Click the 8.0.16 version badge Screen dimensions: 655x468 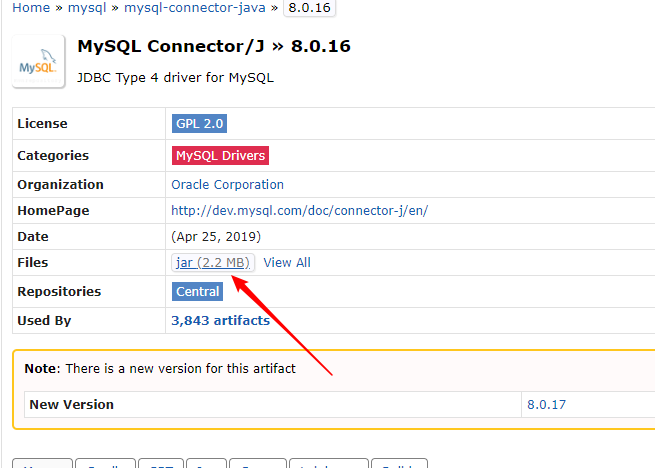309,8
